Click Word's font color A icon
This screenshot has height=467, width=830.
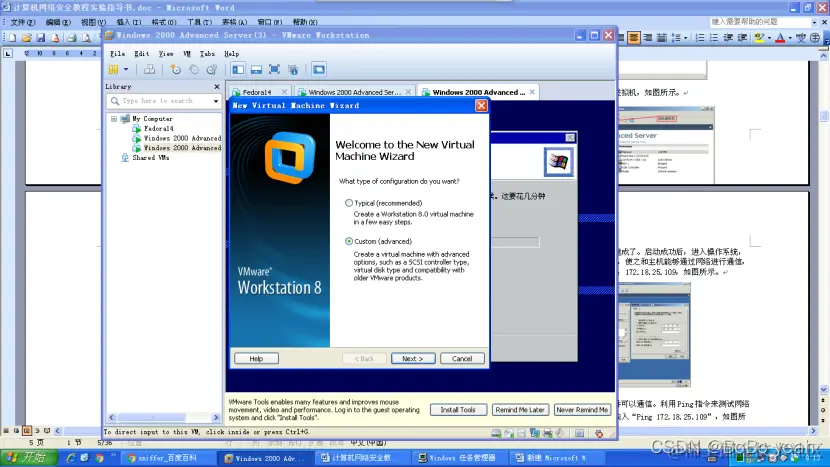[780, 38]
